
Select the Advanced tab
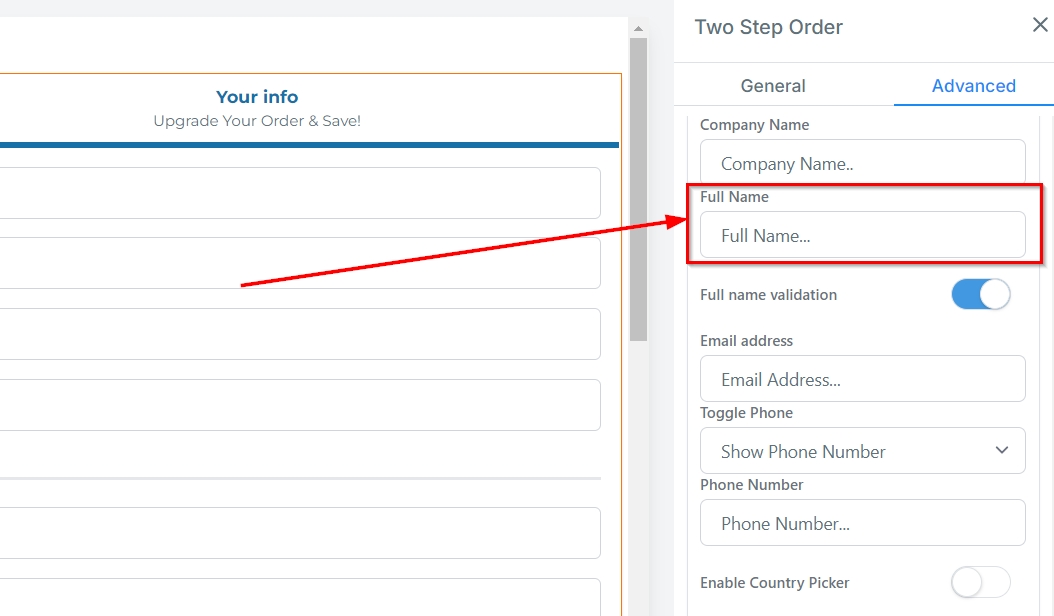pos(973,86)
